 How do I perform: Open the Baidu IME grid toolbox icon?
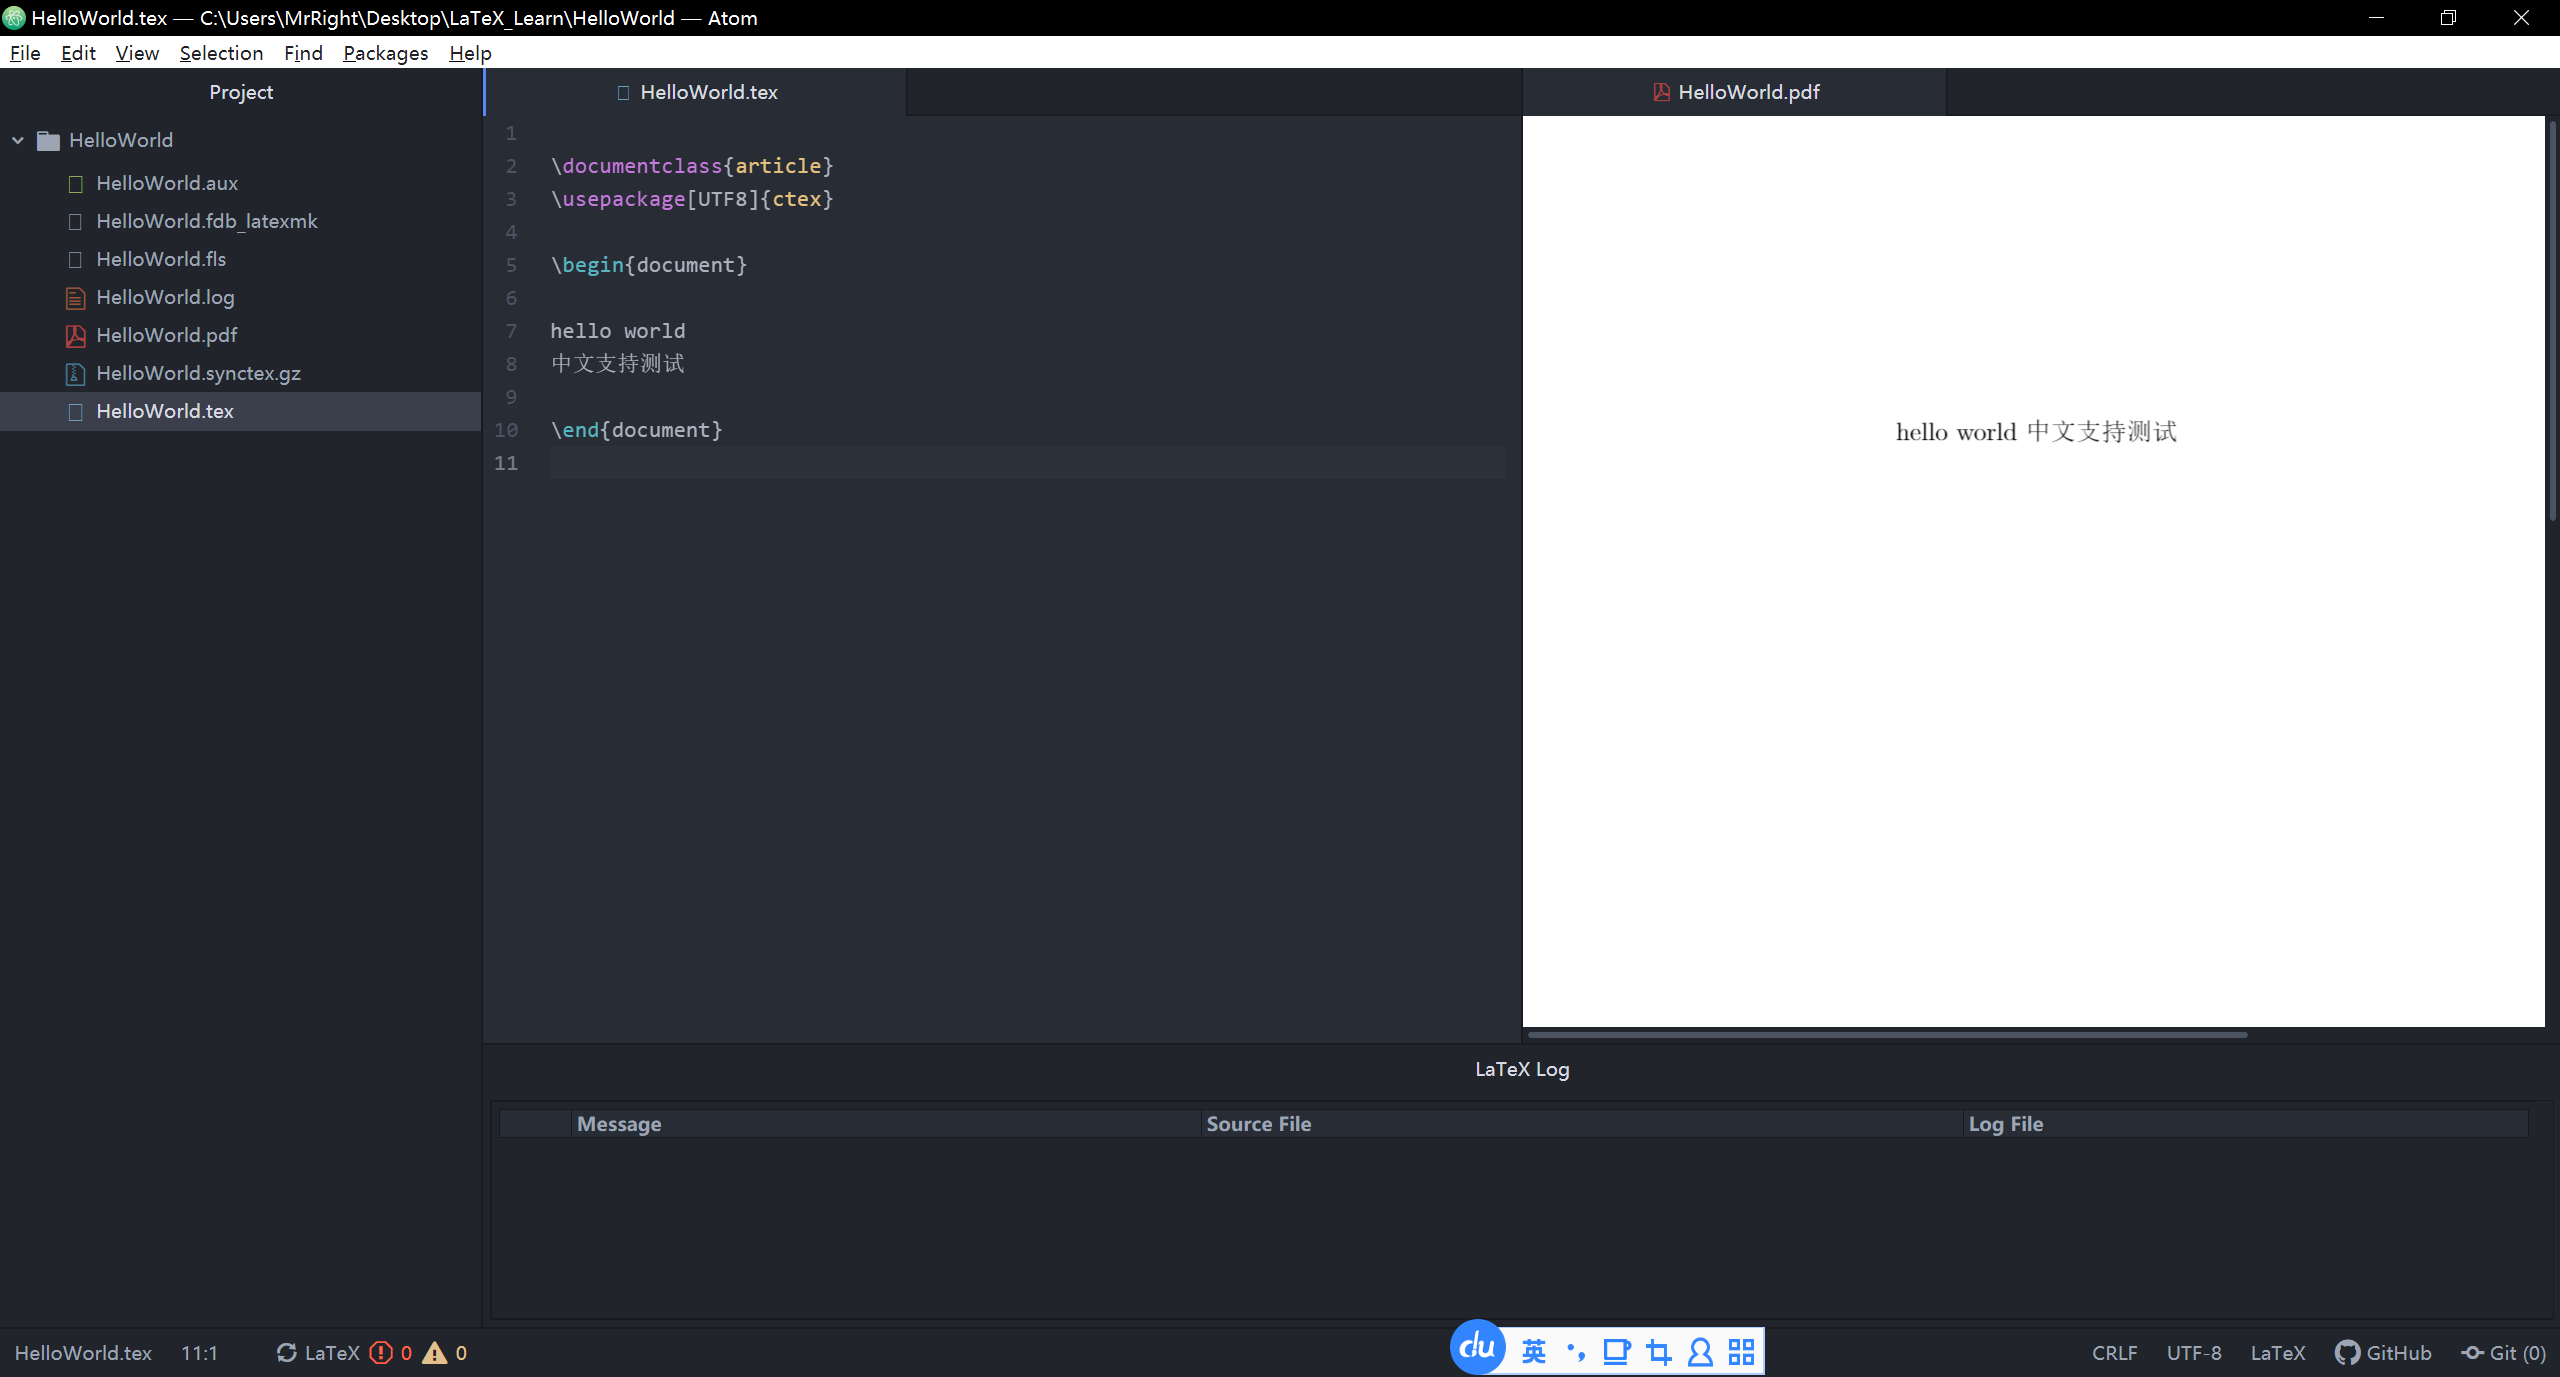[x=1742, y=1353]
